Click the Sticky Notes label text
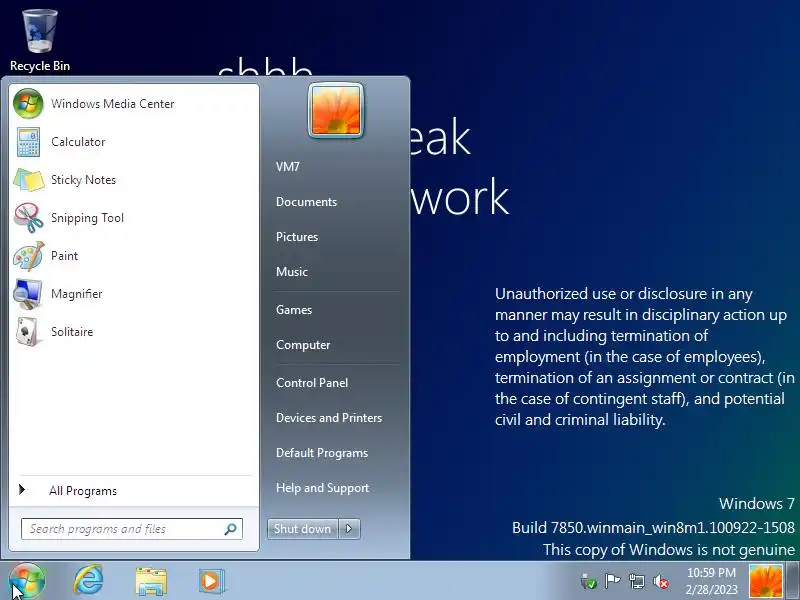This screenshot has height=600, width=800. 83,180
